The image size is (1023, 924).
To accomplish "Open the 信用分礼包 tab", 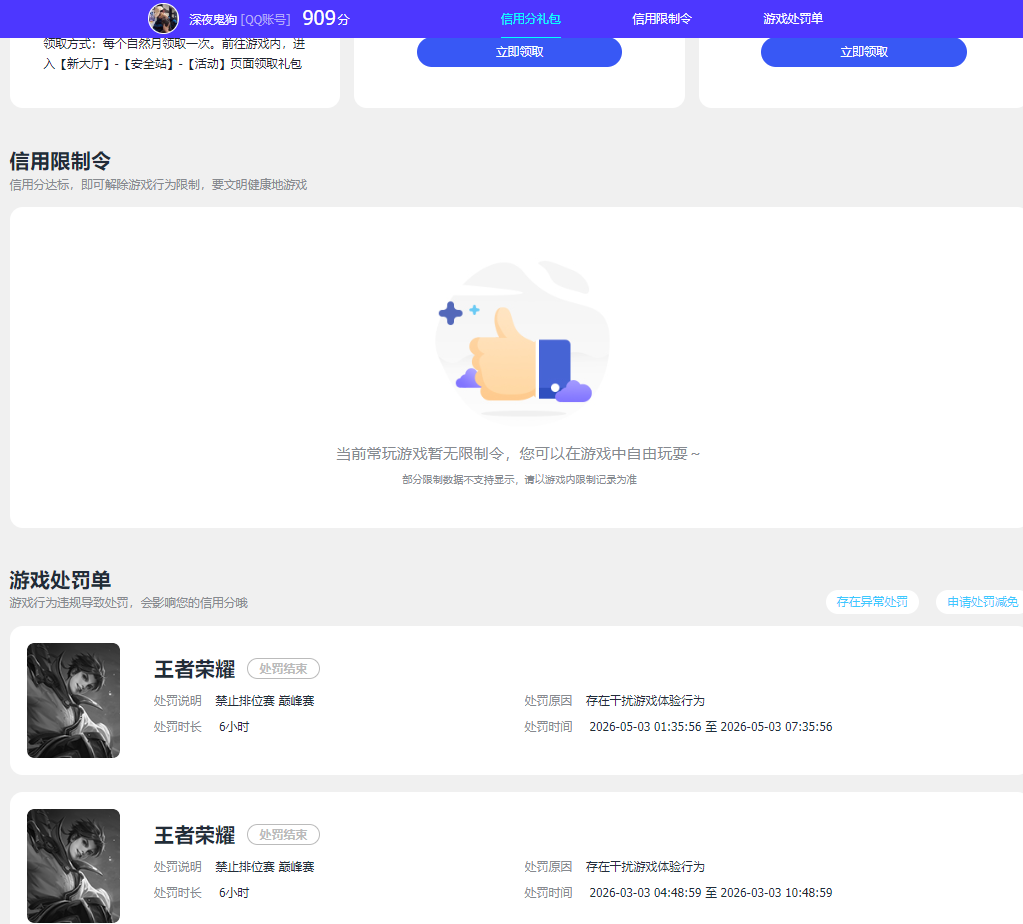I will (530, 19).
